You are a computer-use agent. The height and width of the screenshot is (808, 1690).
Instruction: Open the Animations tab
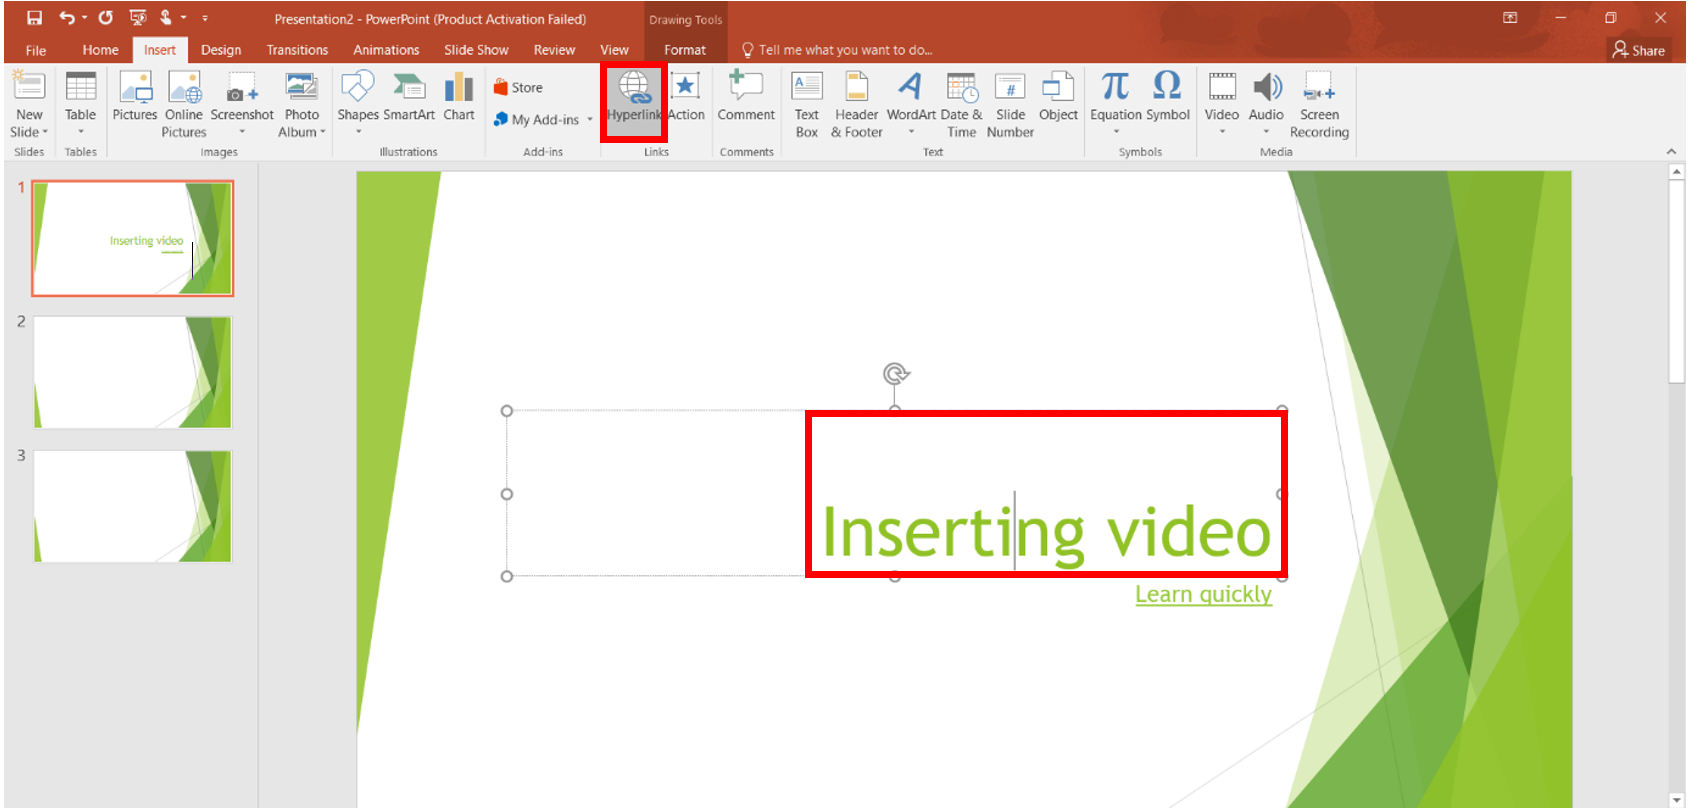click(386, 50)
